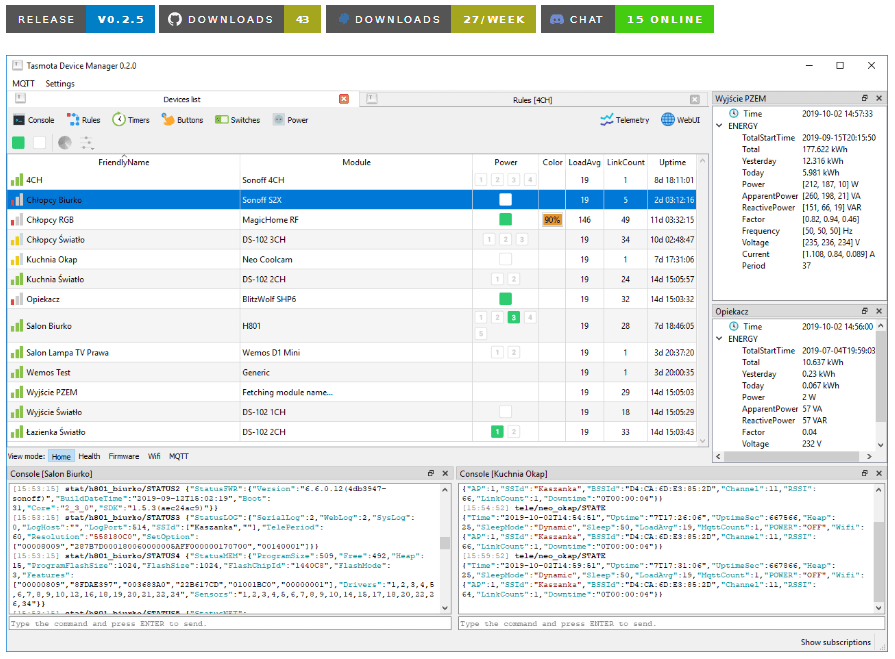Open the Switches configuration
This screenshot has height=659, width=895.
click(x=237, y=120)
